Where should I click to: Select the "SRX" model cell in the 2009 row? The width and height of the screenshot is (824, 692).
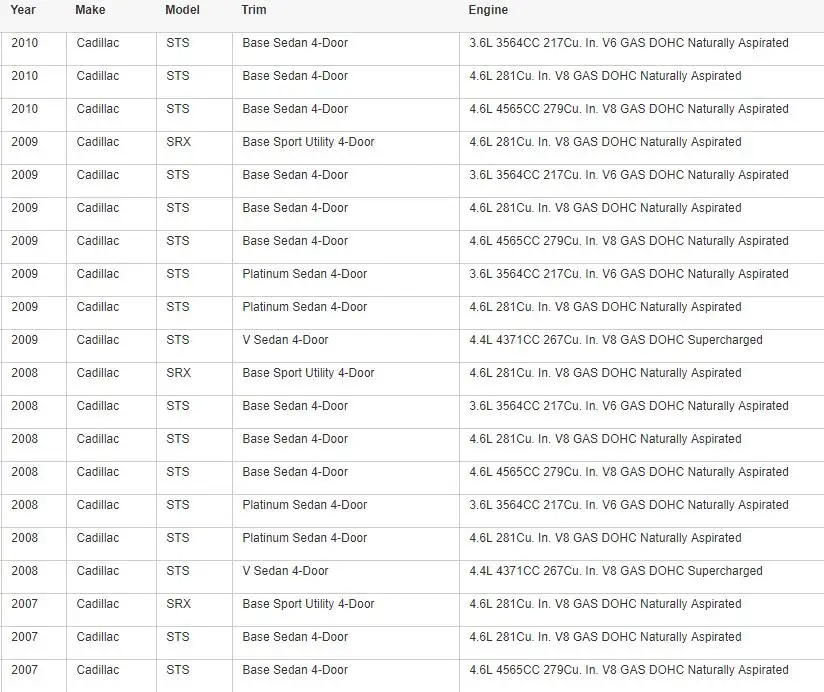click(x=179, y=142)
